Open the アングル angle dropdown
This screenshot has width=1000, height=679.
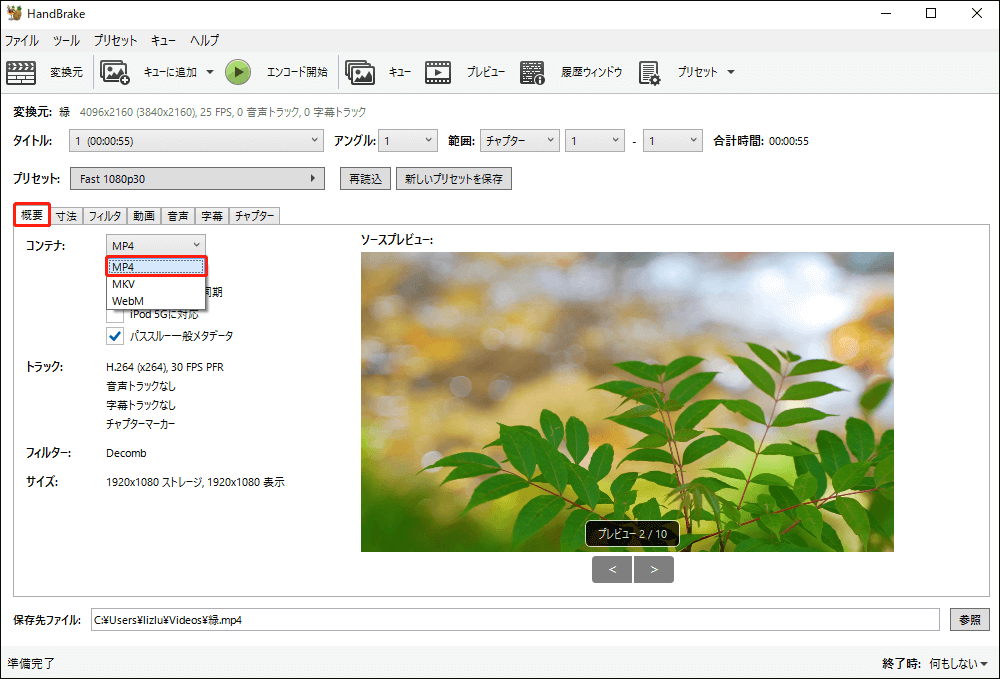(x=407, y=140)
